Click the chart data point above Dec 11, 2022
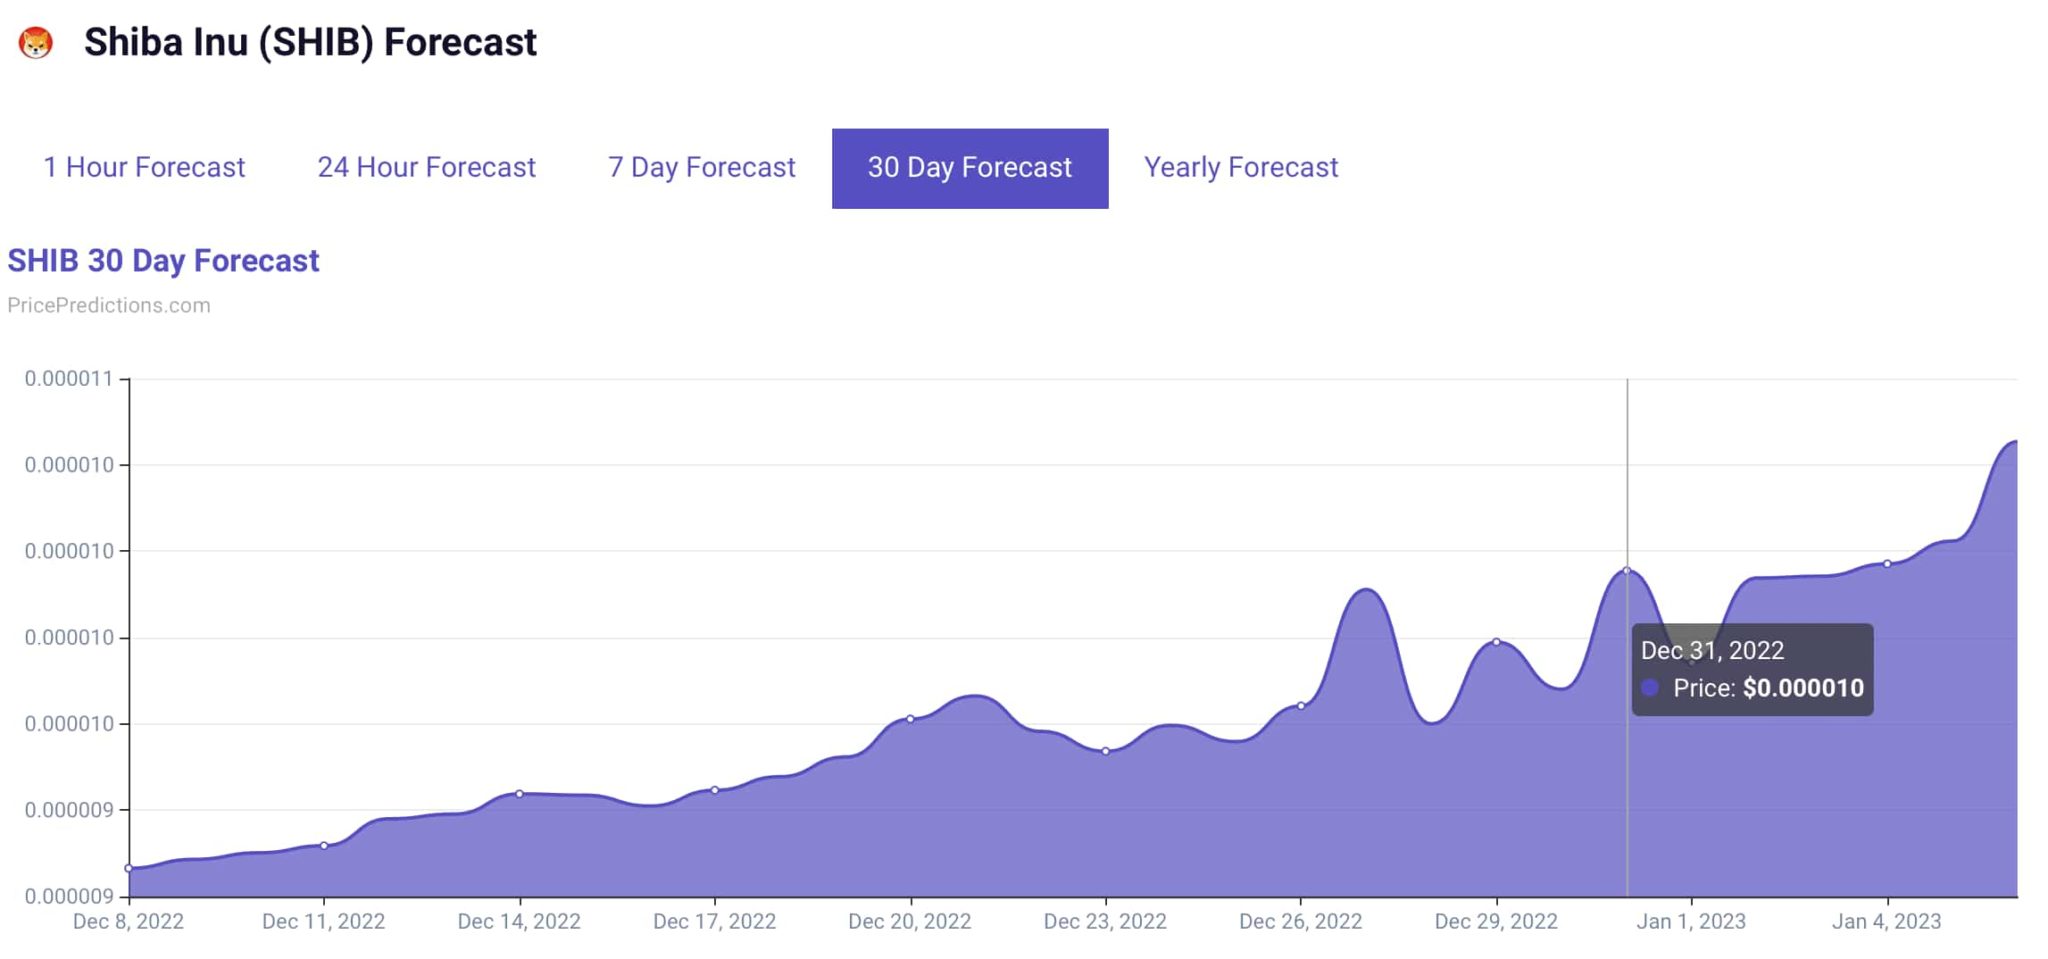This screenshot has width=2048, height=959. [x=324, y=846]
